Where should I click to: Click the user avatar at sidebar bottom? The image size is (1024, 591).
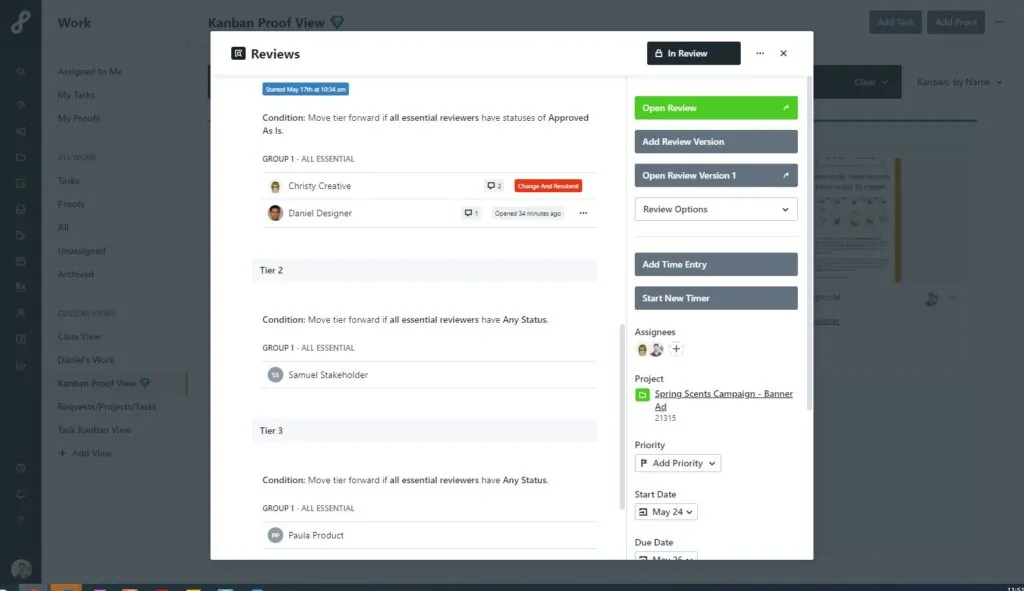[21, 569]
